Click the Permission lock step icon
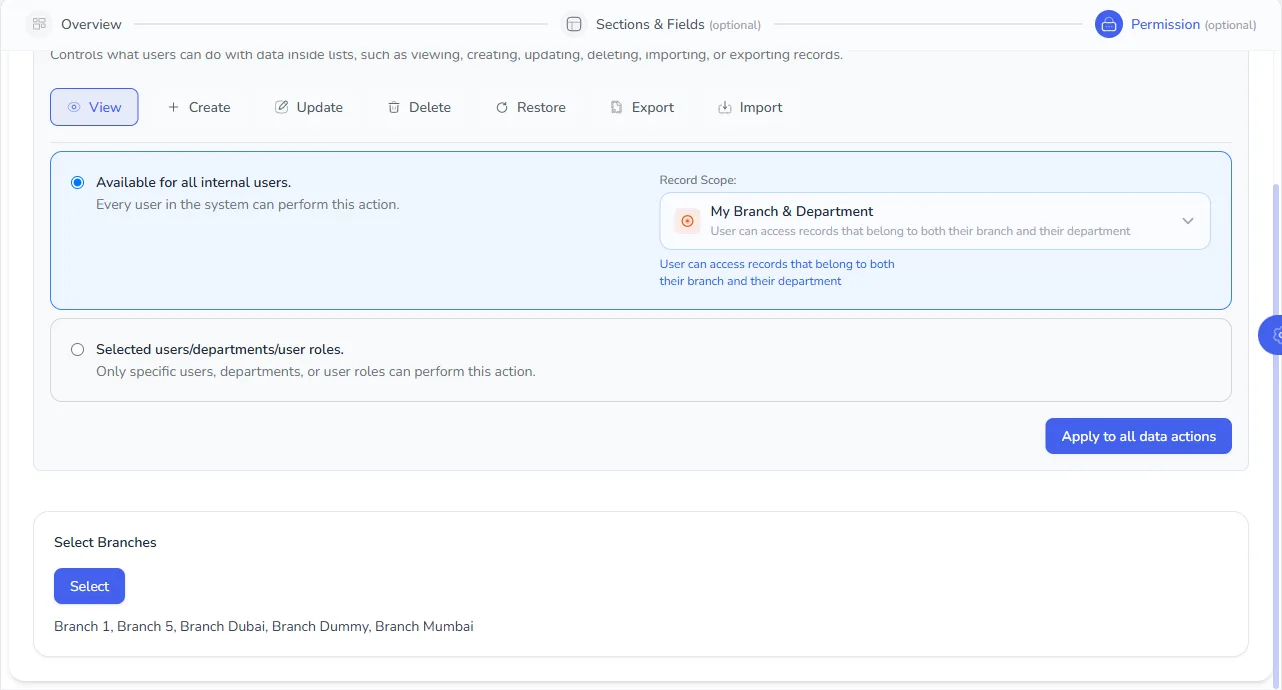The width and height of the screenshot is (1282, 690). pos(1109,24)
